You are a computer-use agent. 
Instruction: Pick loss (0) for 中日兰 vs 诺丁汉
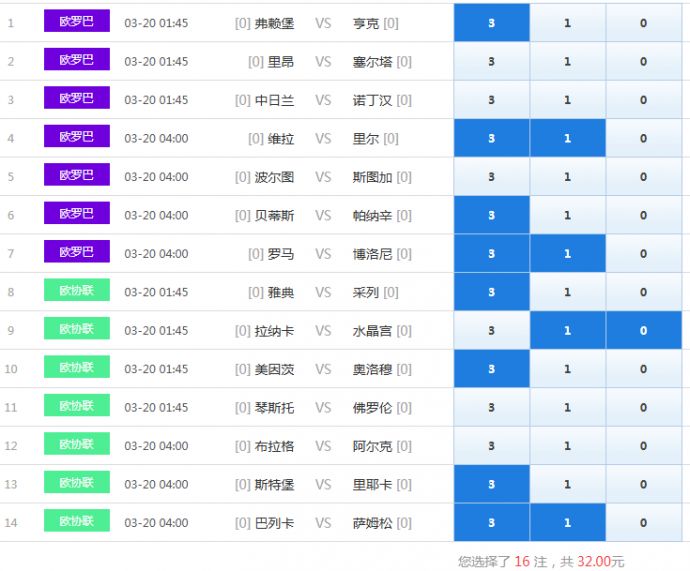[x=643, y=100]
